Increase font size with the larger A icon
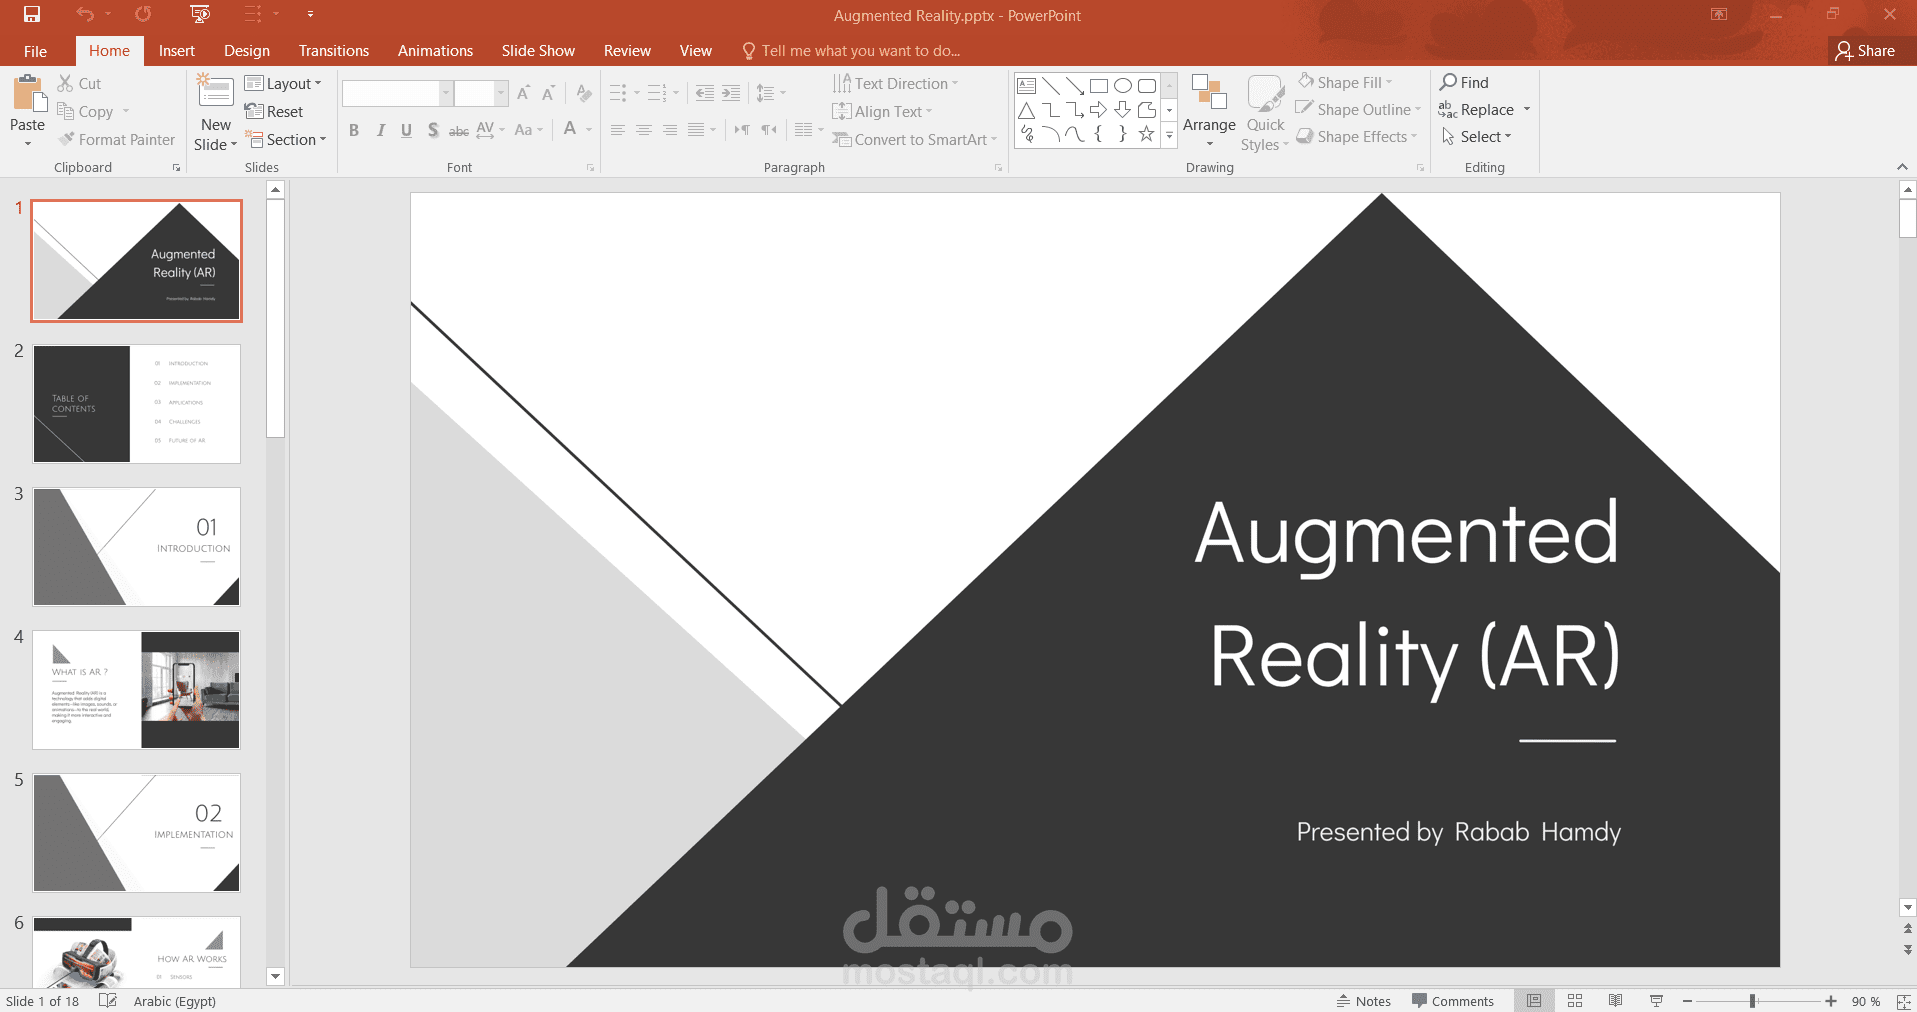 point(523,93)
